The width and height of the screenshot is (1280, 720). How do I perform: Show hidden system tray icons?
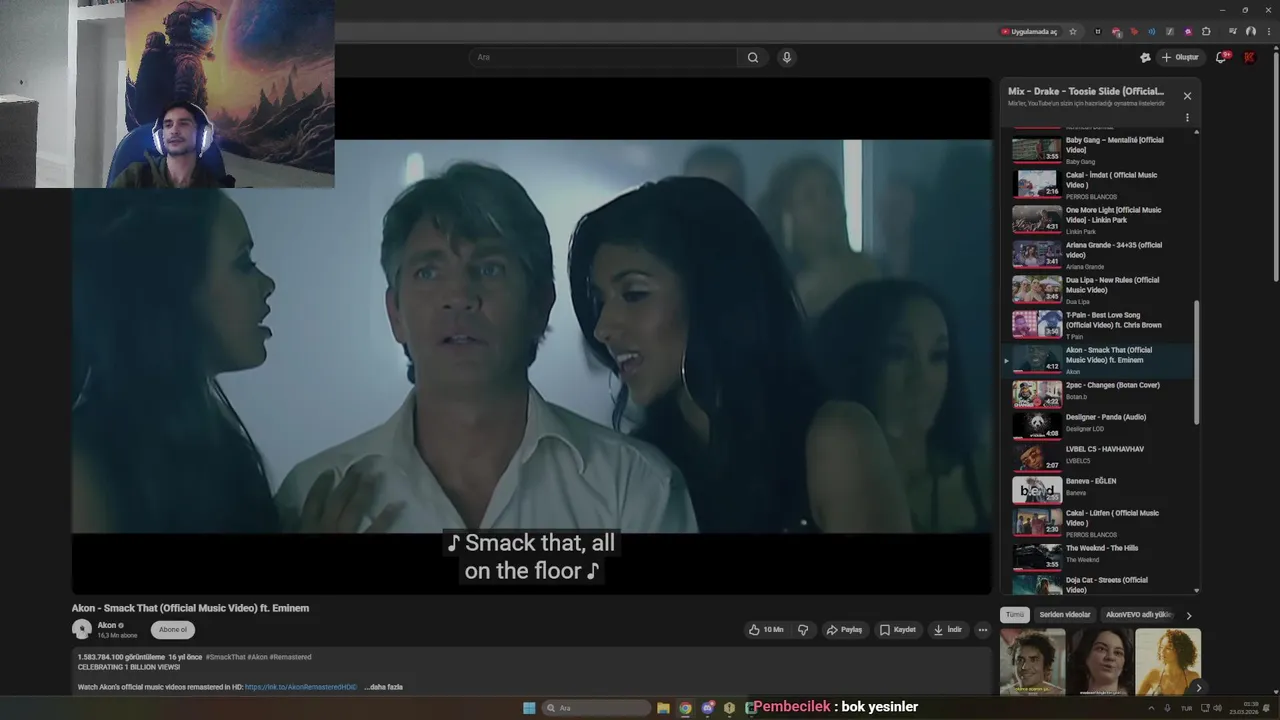pyautogui.click(x=1151, y=708)
